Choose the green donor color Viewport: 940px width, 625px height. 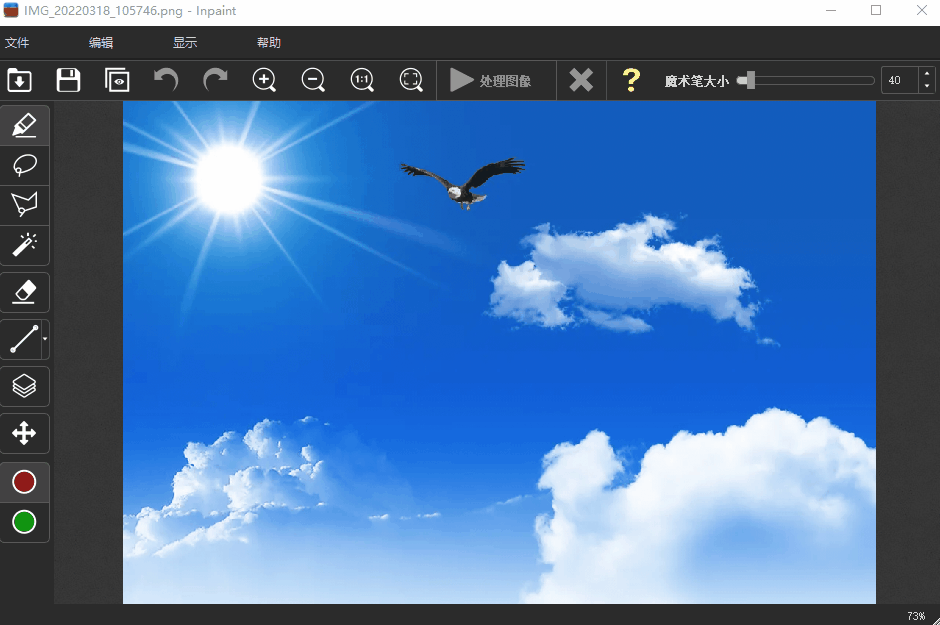pyautogui.click(x=24, y=521)
